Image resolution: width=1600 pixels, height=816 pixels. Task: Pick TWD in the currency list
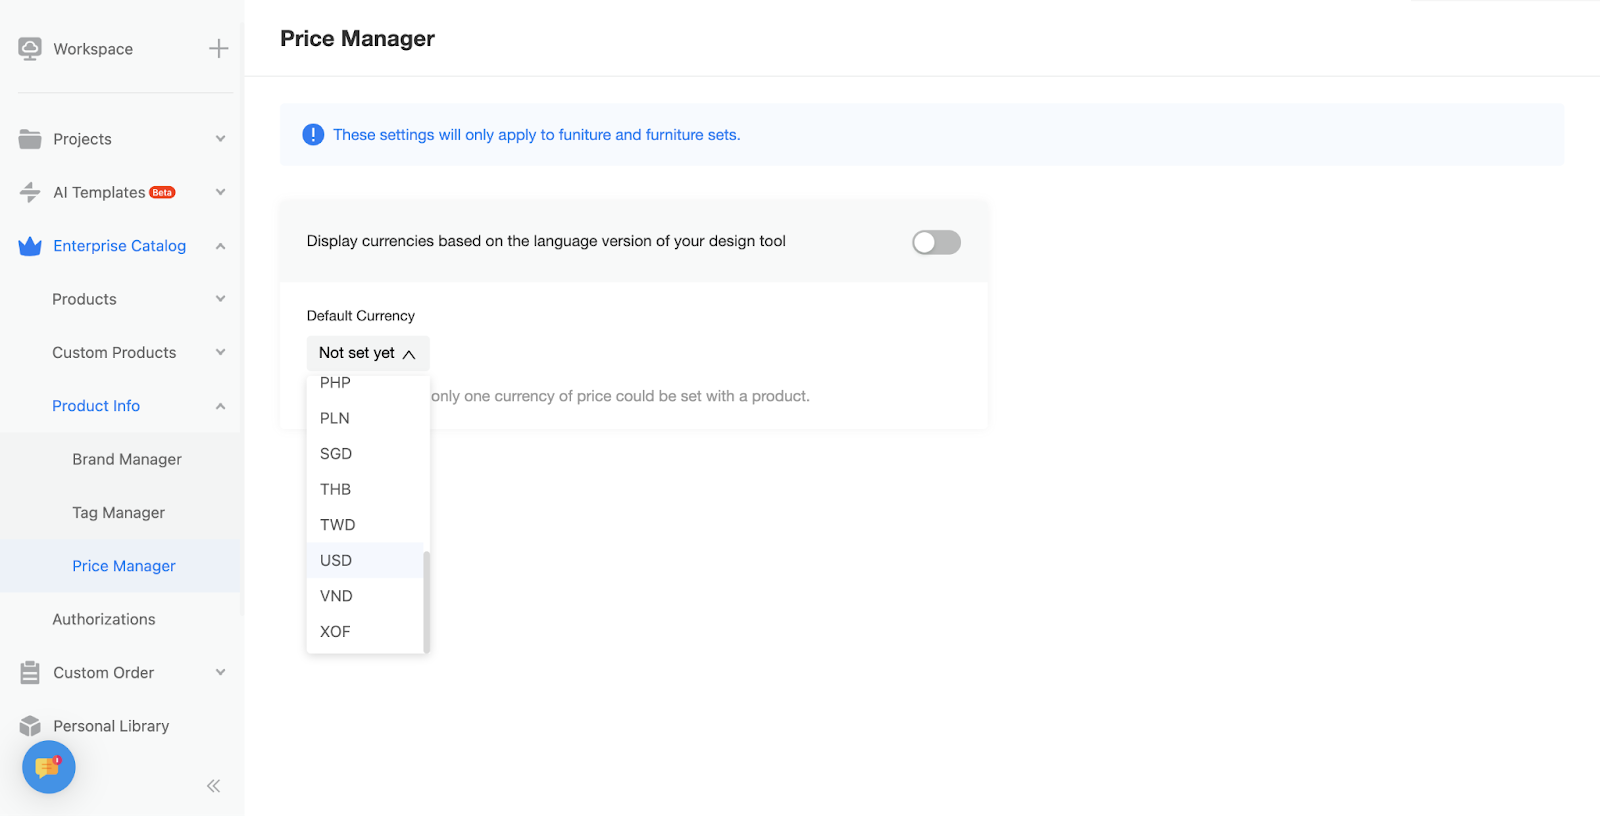(x=337, y=525)
